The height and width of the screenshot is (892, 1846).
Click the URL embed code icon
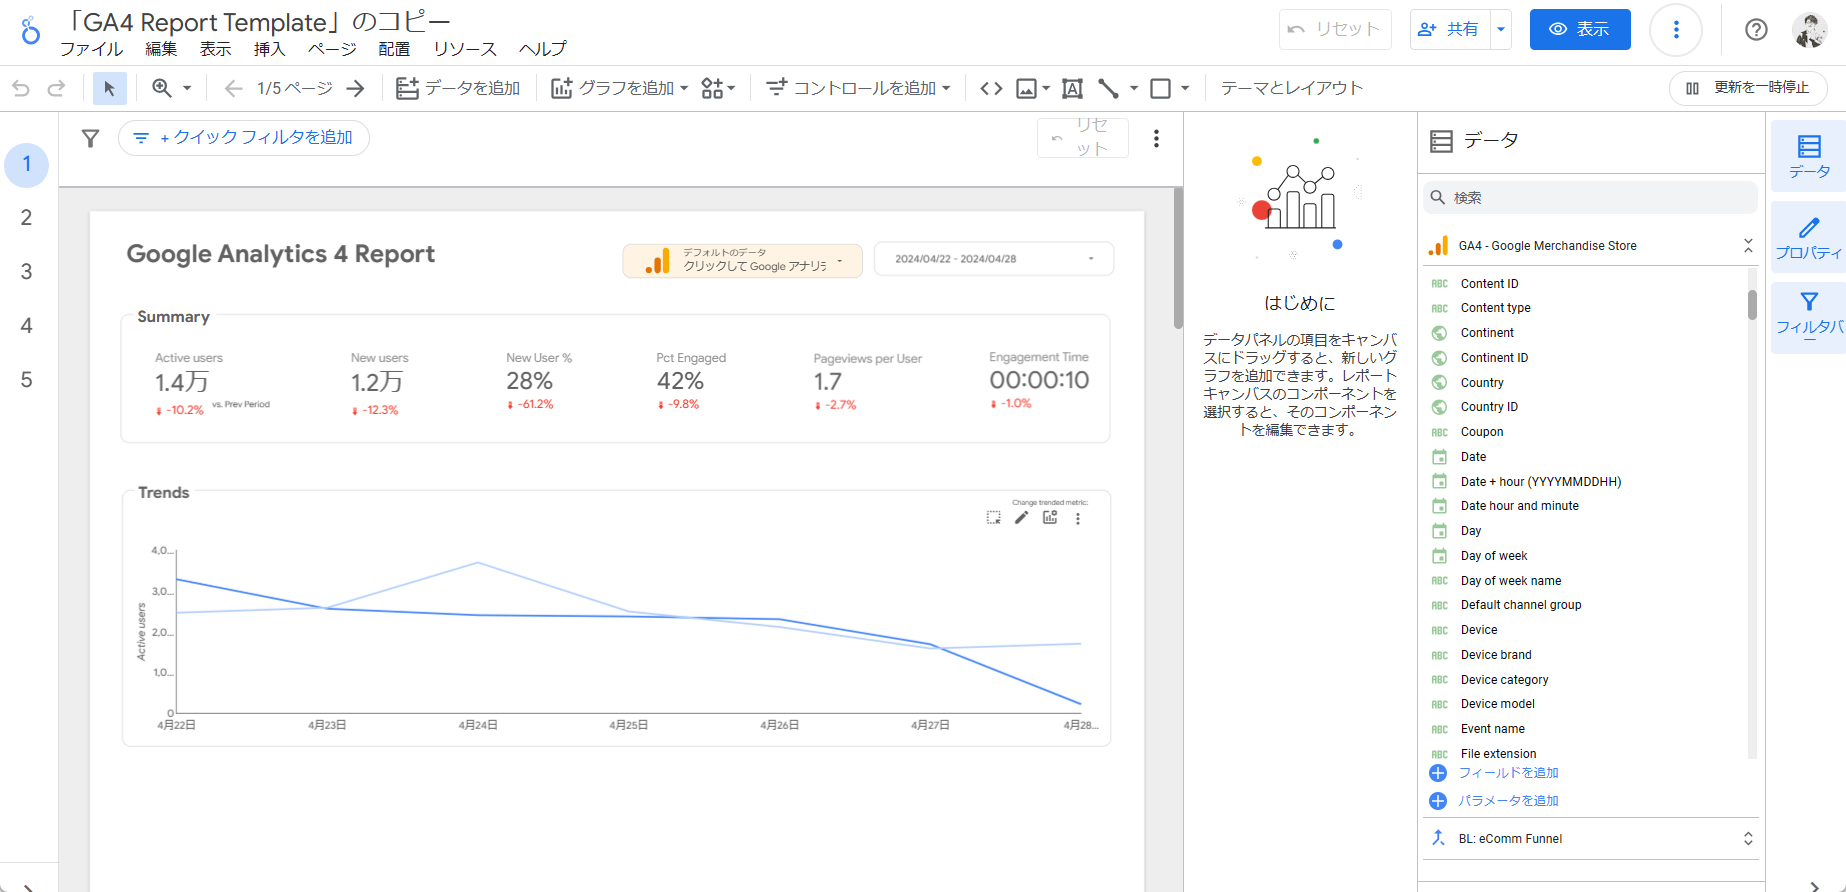point(991,89)
